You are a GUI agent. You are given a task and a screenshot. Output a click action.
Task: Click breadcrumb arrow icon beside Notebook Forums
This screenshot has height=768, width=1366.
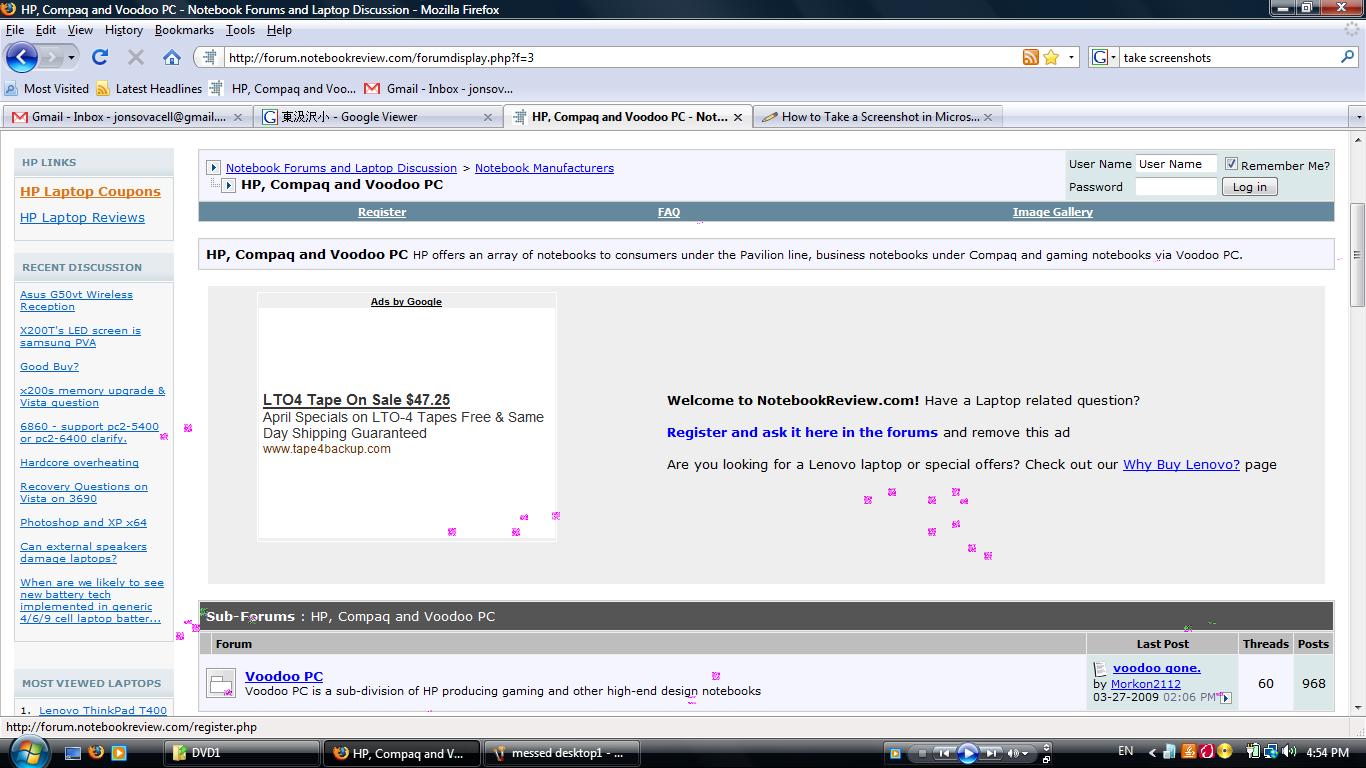tap(213, 168)
